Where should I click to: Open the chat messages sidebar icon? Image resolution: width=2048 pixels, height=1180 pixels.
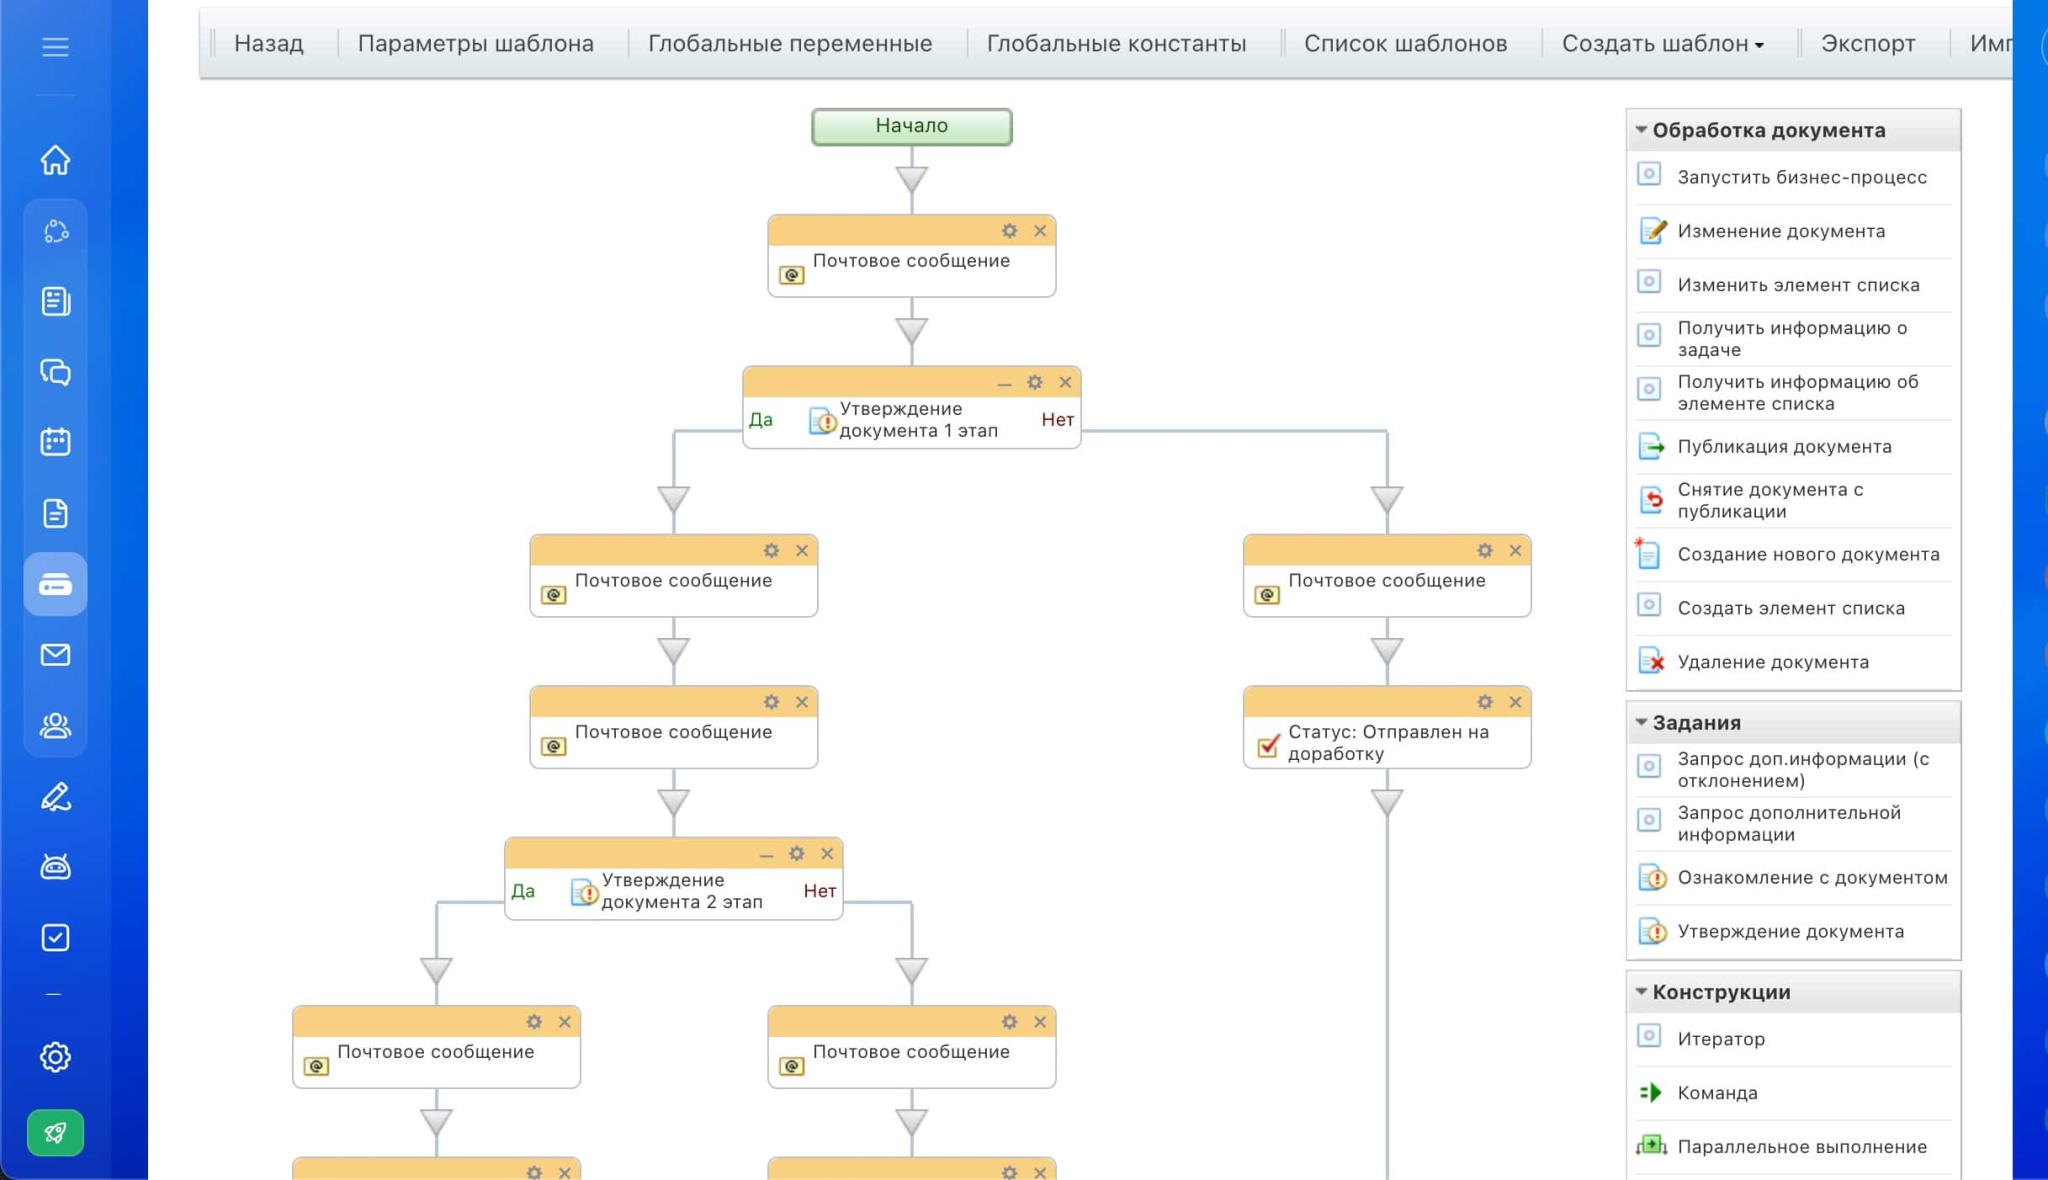pyautogui.click(x=55, y=372)
